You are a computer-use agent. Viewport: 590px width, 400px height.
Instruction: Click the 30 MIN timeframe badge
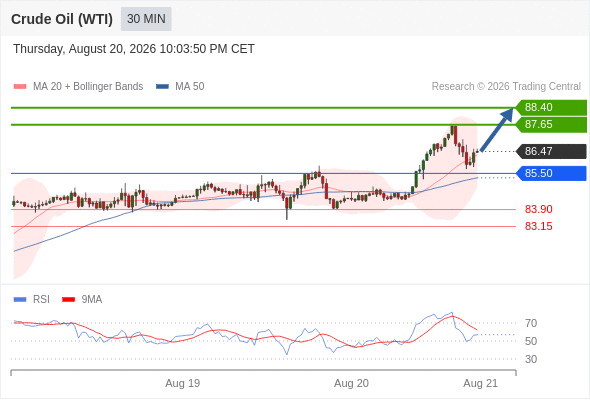(x=146, y=19)
